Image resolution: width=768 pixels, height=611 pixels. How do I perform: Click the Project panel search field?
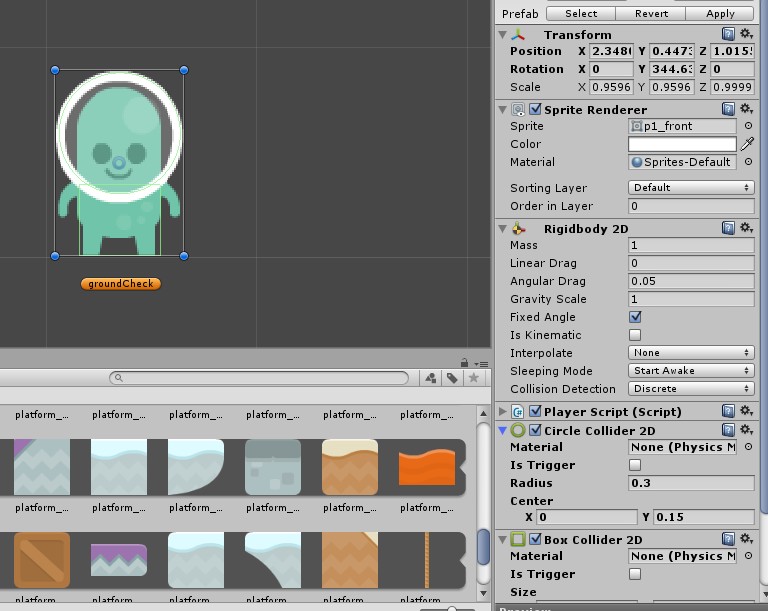pyautogui.click(x=262, y=378)
